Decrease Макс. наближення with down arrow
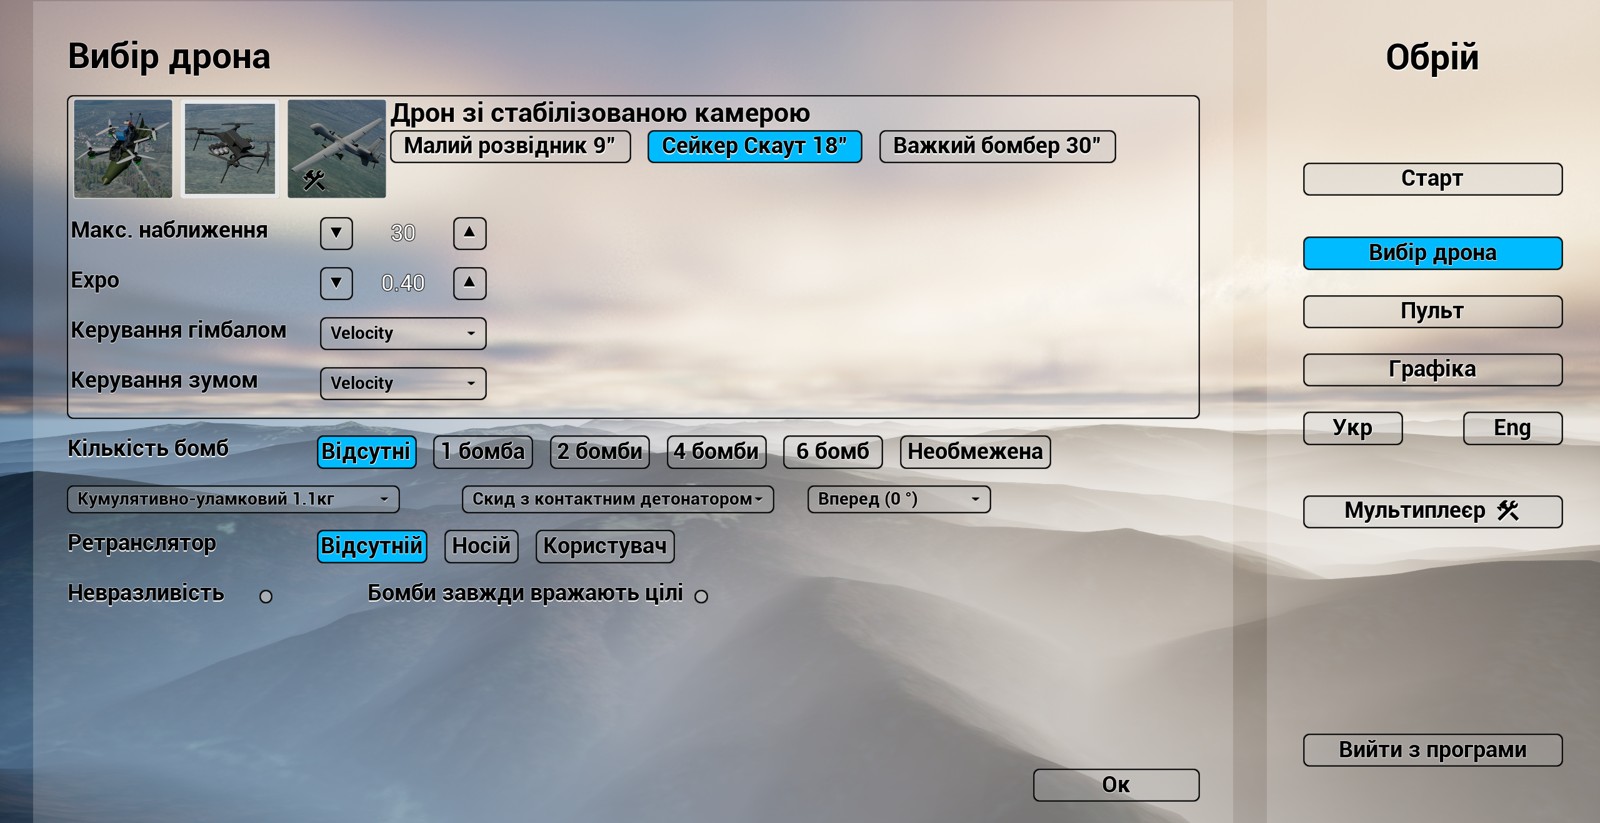The width and height of the screenshot is (1600, 823). coord(336,233)
